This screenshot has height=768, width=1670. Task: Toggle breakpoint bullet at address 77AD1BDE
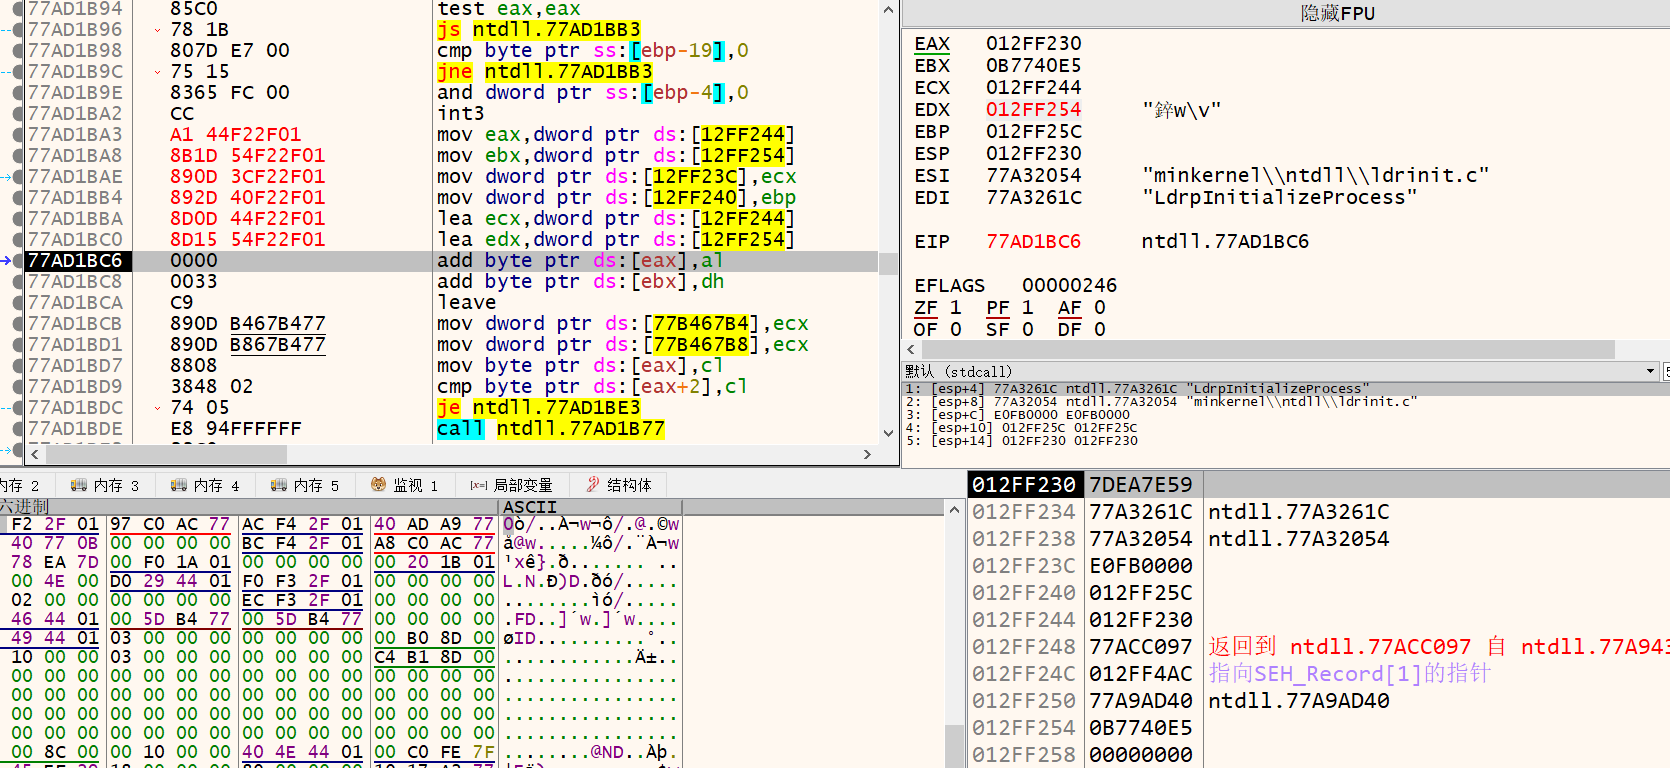tap(18, 429)
